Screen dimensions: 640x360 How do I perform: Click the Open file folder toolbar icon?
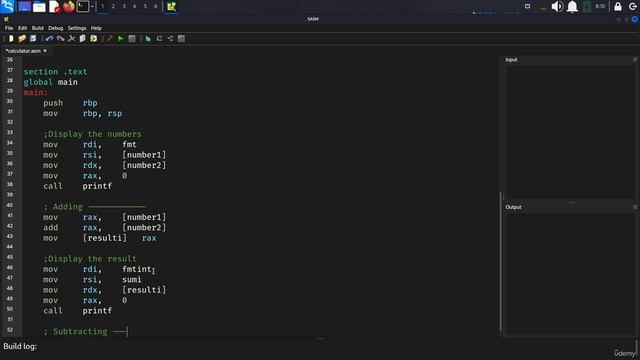click(x=22, y=38)
